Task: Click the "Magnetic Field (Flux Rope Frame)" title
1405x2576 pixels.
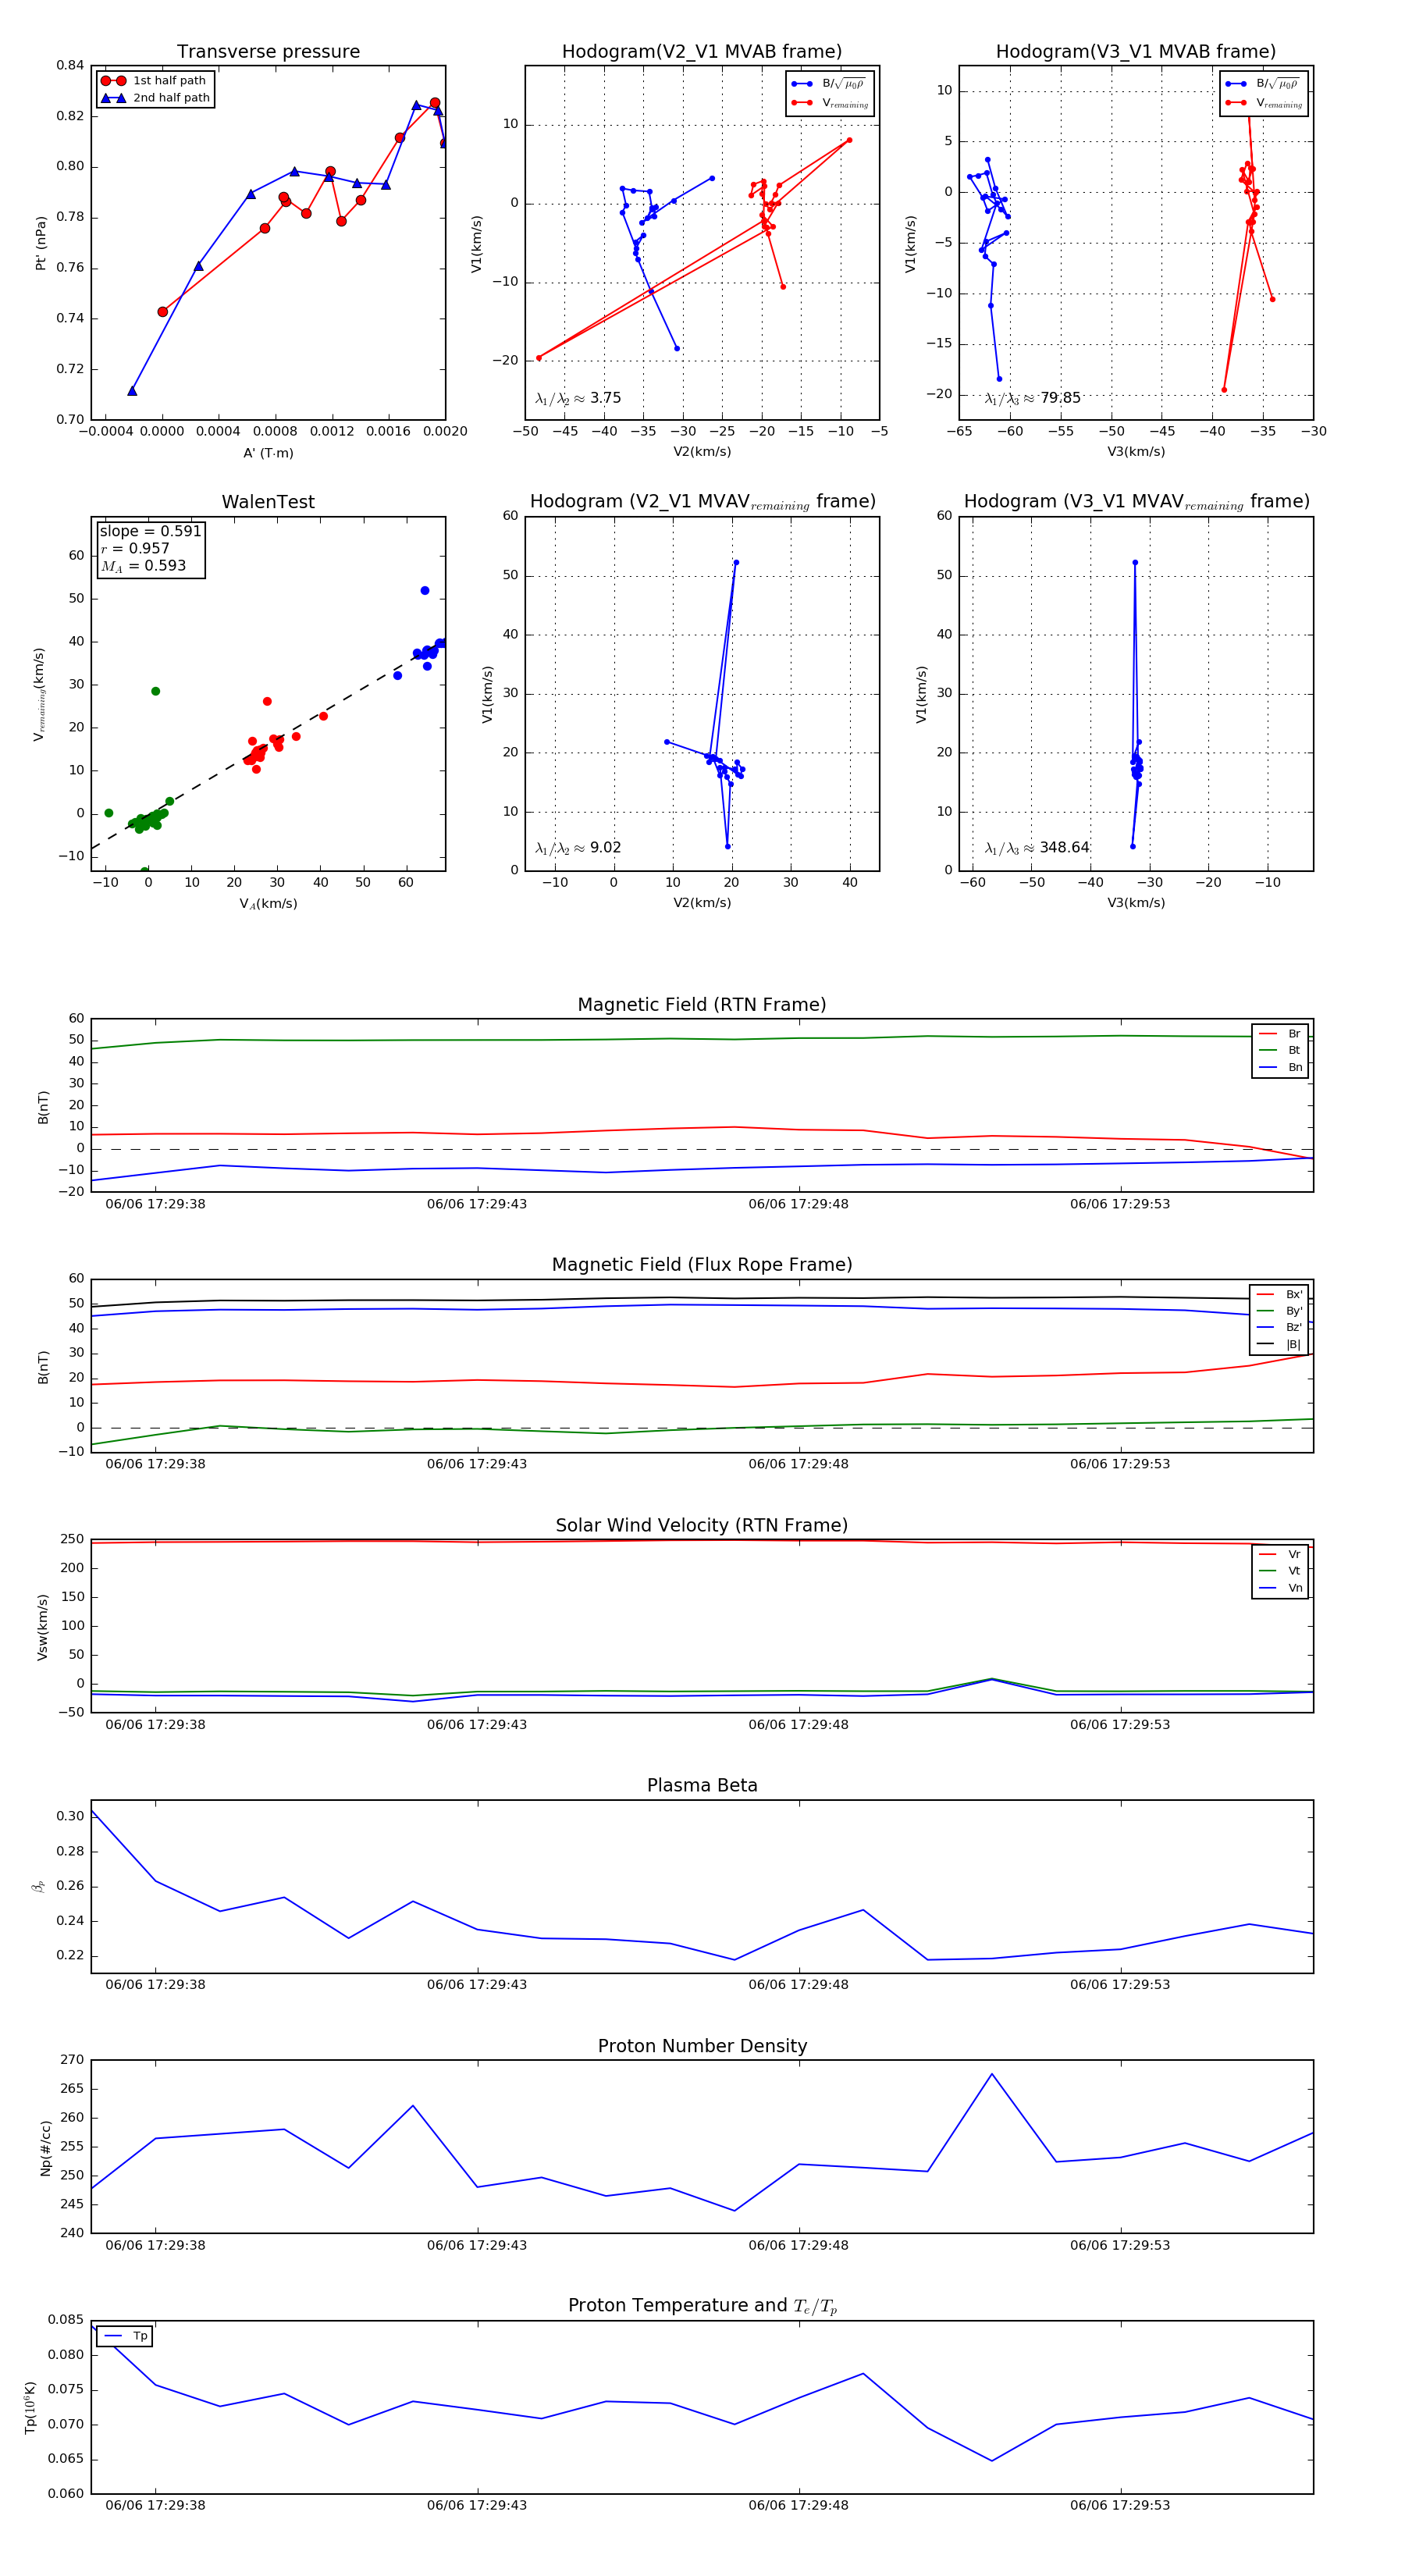Action: [702, 1265]
